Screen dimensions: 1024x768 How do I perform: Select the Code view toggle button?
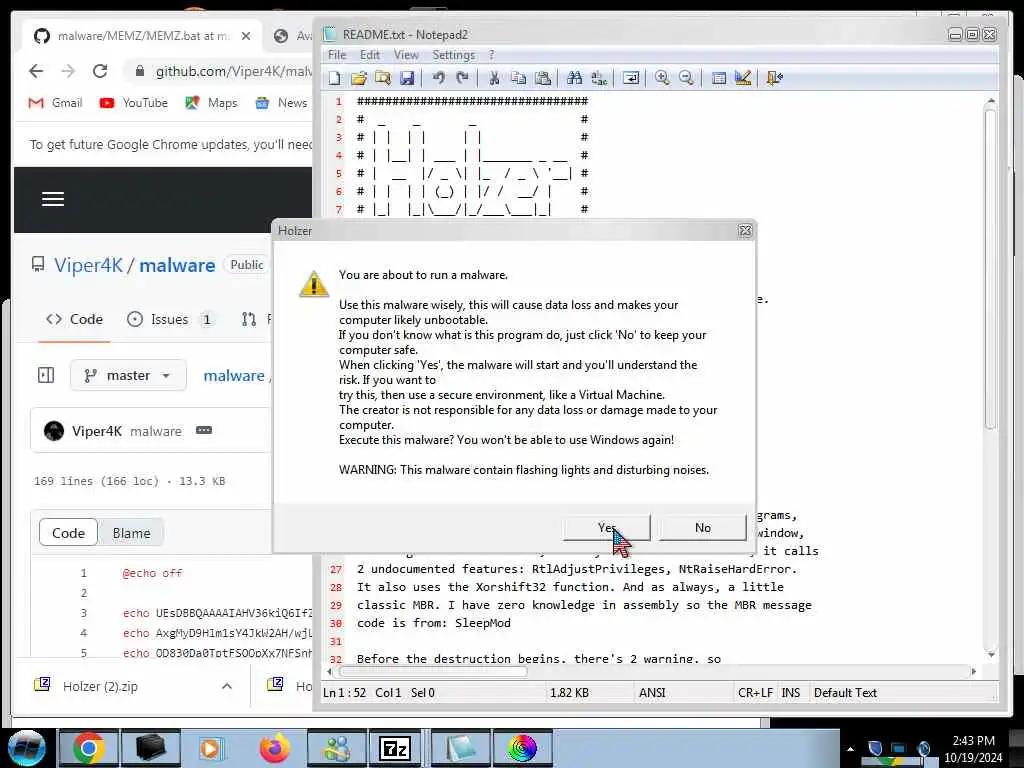pyautogui.click(x=69, y=533)
